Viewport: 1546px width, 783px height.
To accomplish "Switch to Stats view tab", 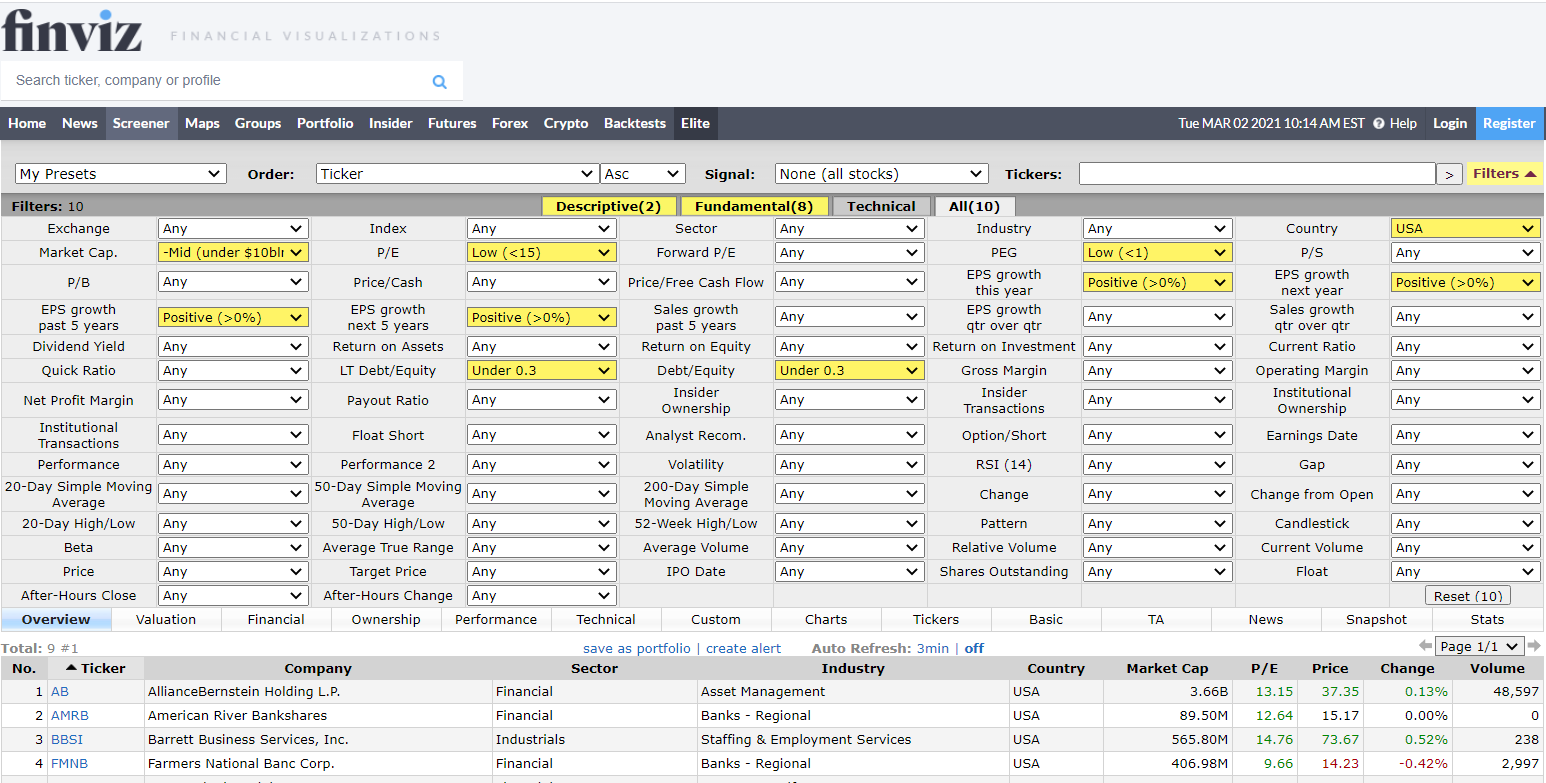I will tap(1487, 619).
